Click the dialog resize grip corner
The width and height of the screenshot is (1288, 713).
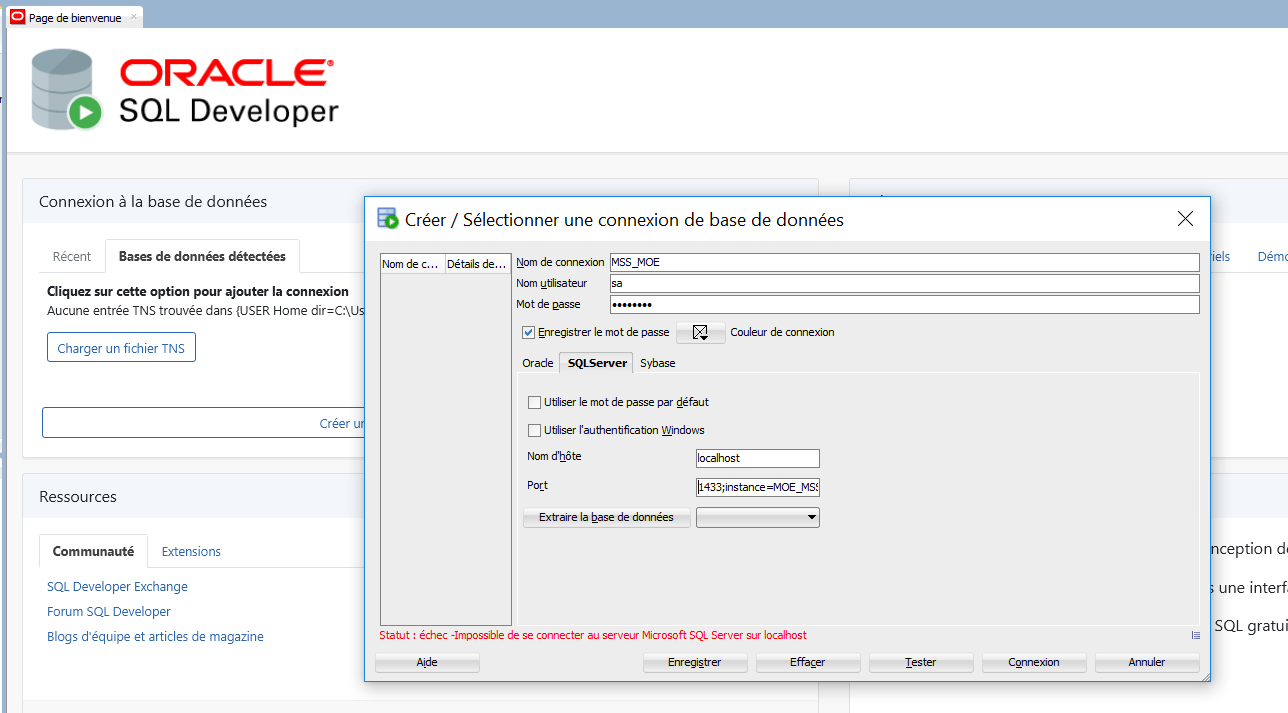[1205, 677]
